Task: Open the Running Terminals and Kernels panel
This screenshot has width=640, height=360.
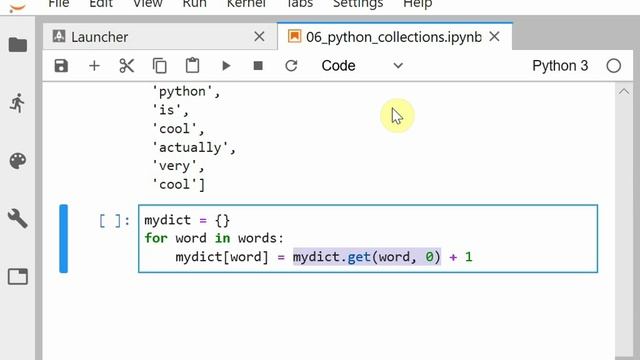Action: [17, 103]
